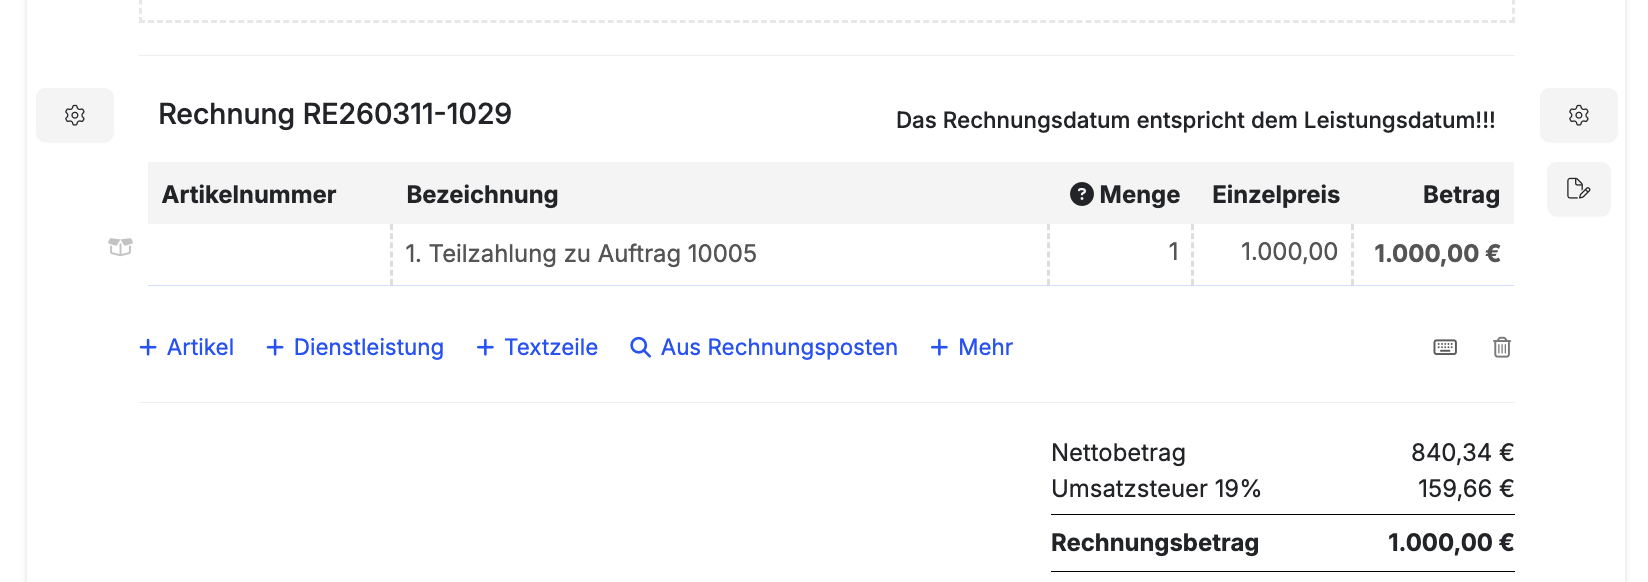1648x582 pixels.
Task: Click the Betrag cell in the line item
Action: click(1436, 254)
